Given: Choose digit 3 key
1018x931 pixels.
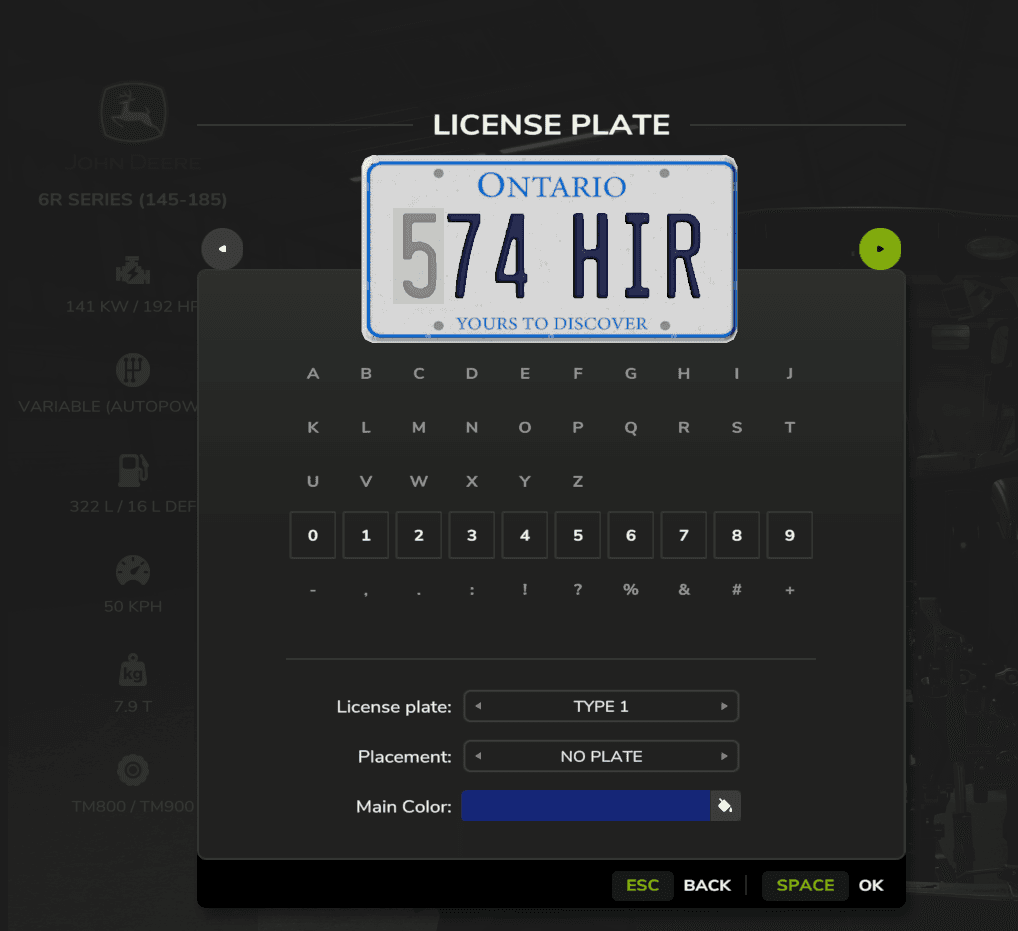Looking at the screenshot, I should point(472,535).
